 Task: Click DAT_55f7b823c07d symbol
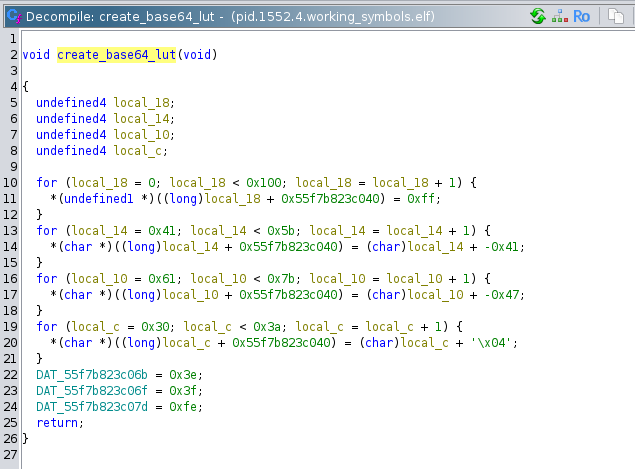[92, 407]
